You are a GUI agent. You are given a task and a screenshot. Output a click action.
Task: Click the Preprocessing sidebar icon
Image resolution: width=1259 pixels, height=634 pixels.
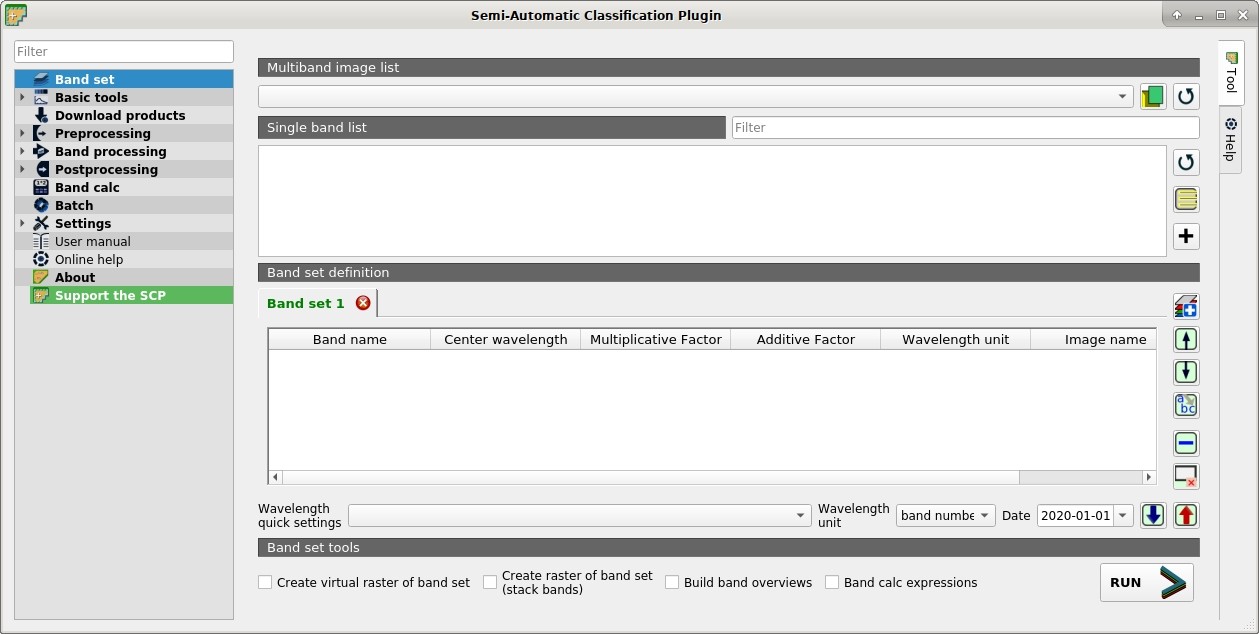[41, 133]
